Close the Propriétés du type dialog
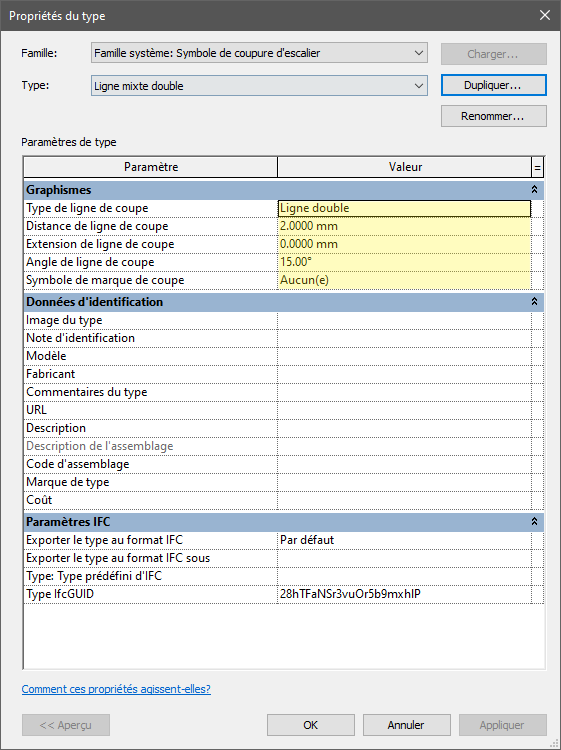 click(545, 15)
